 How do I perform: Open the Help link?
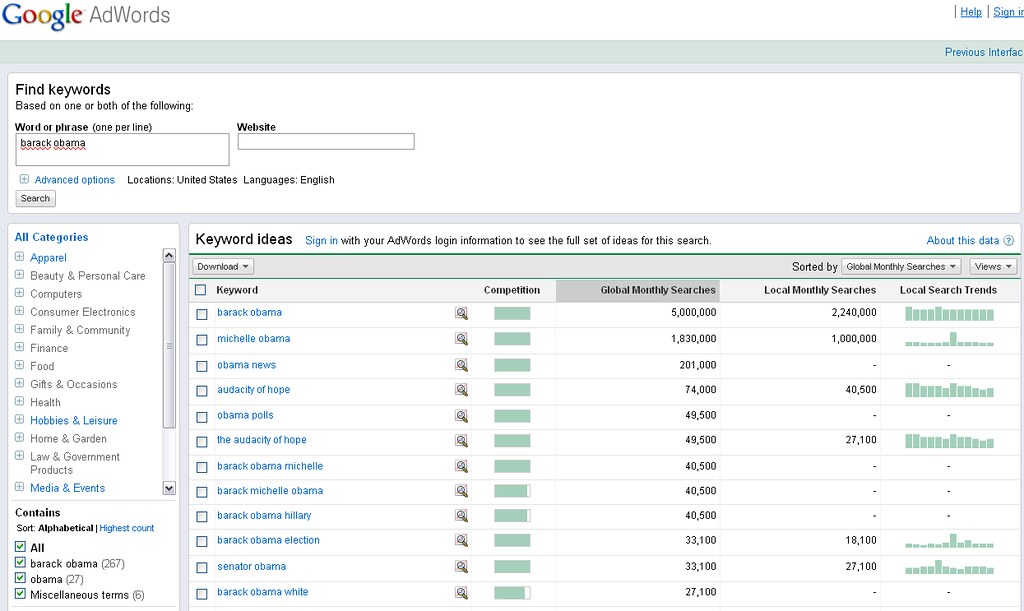(x=971, y=12)
